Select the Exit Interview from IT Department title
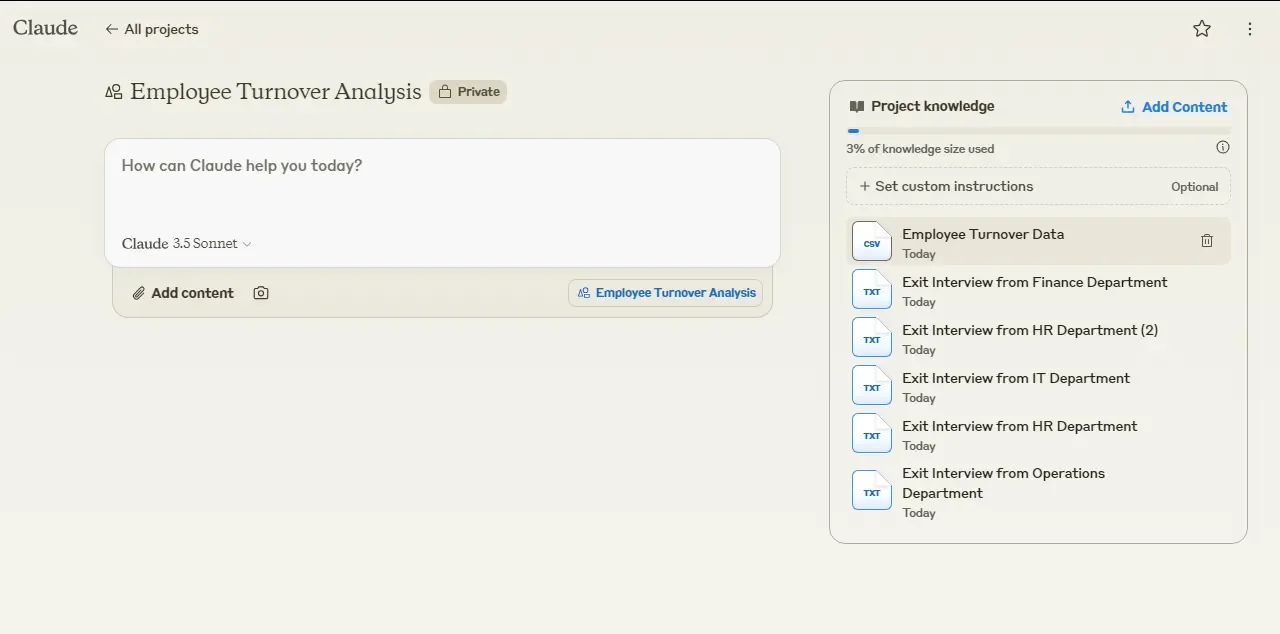The height and width of the screenshot is (634, 1280). tap(1016, 378)
